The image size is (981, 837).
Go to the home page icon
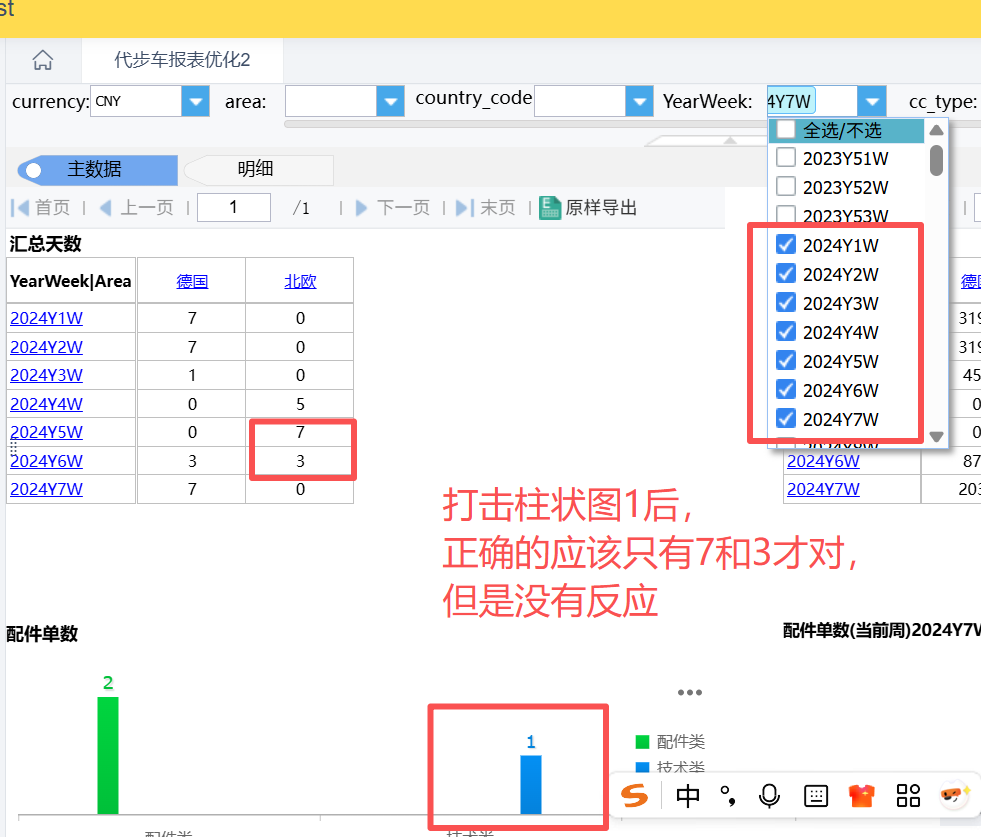click(x=43, y=60)
